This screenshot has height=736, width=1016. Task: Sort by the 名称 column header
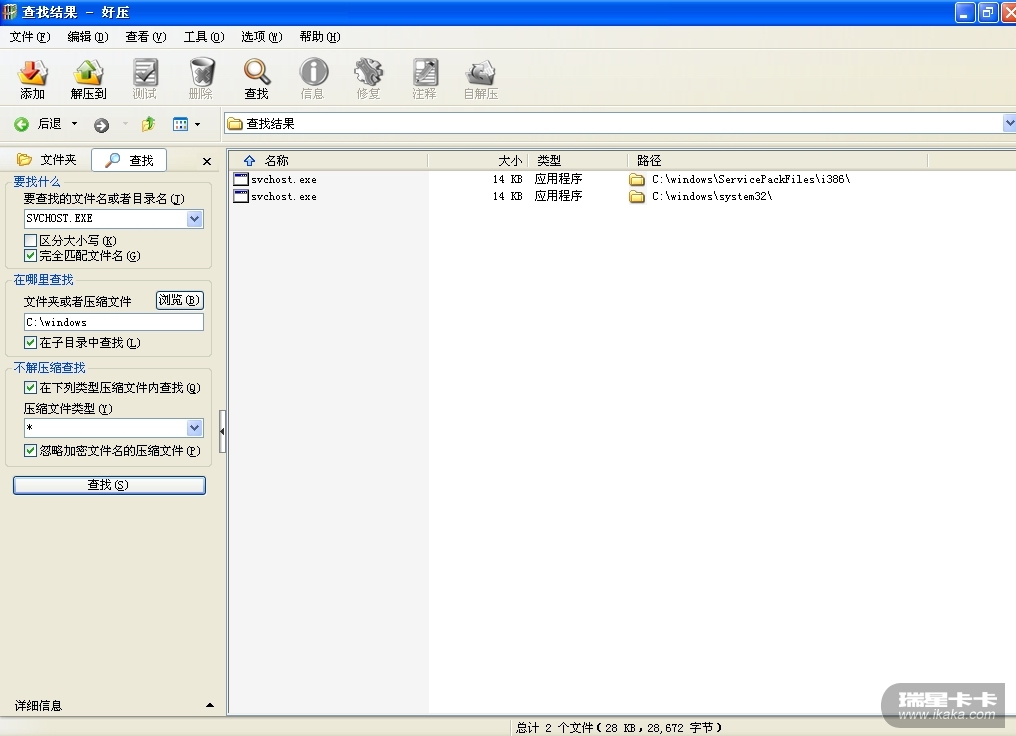click(x=329, y=161)
